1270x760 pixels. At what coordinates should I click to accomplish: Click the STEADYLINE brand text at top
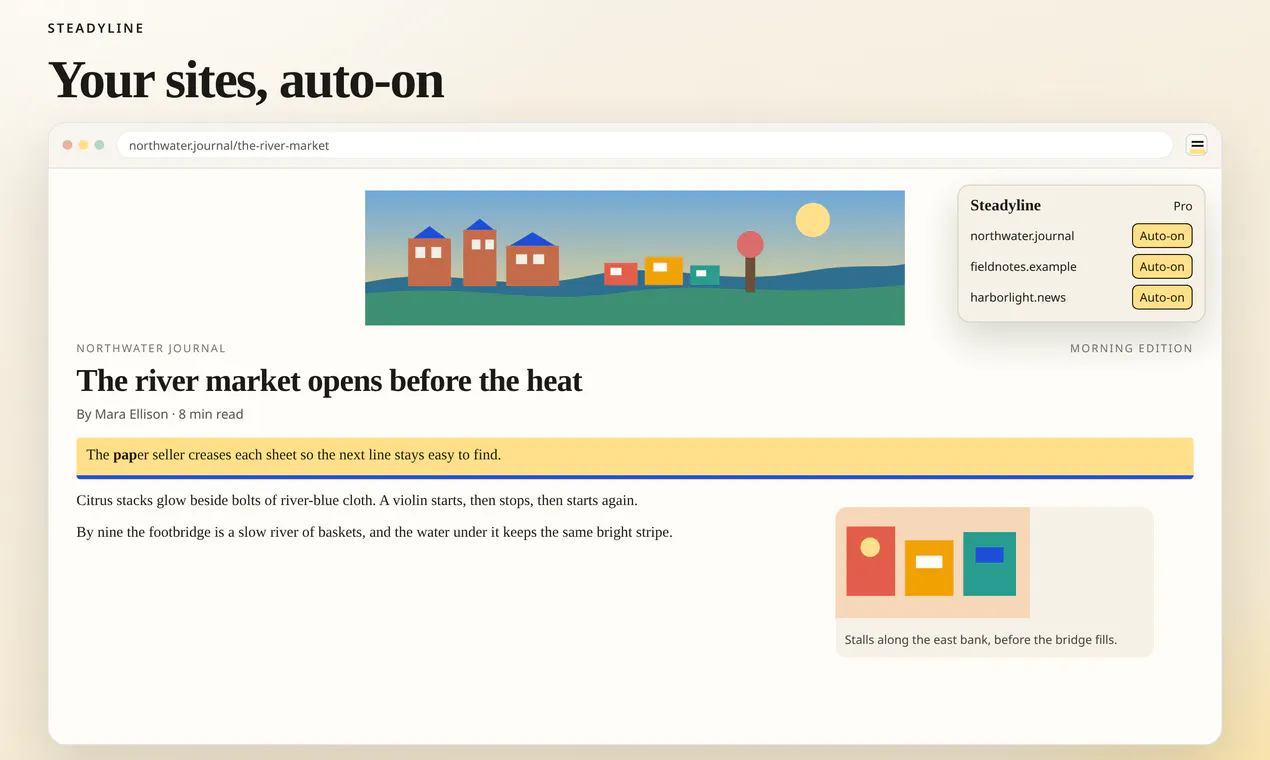(x=96, y=28)
